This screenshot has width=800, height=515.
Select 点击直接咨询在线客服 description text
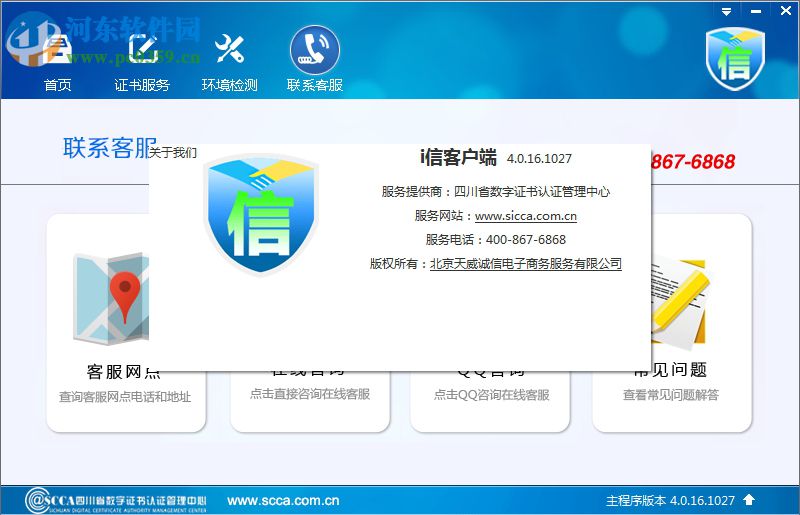click(x=310, y=394)
